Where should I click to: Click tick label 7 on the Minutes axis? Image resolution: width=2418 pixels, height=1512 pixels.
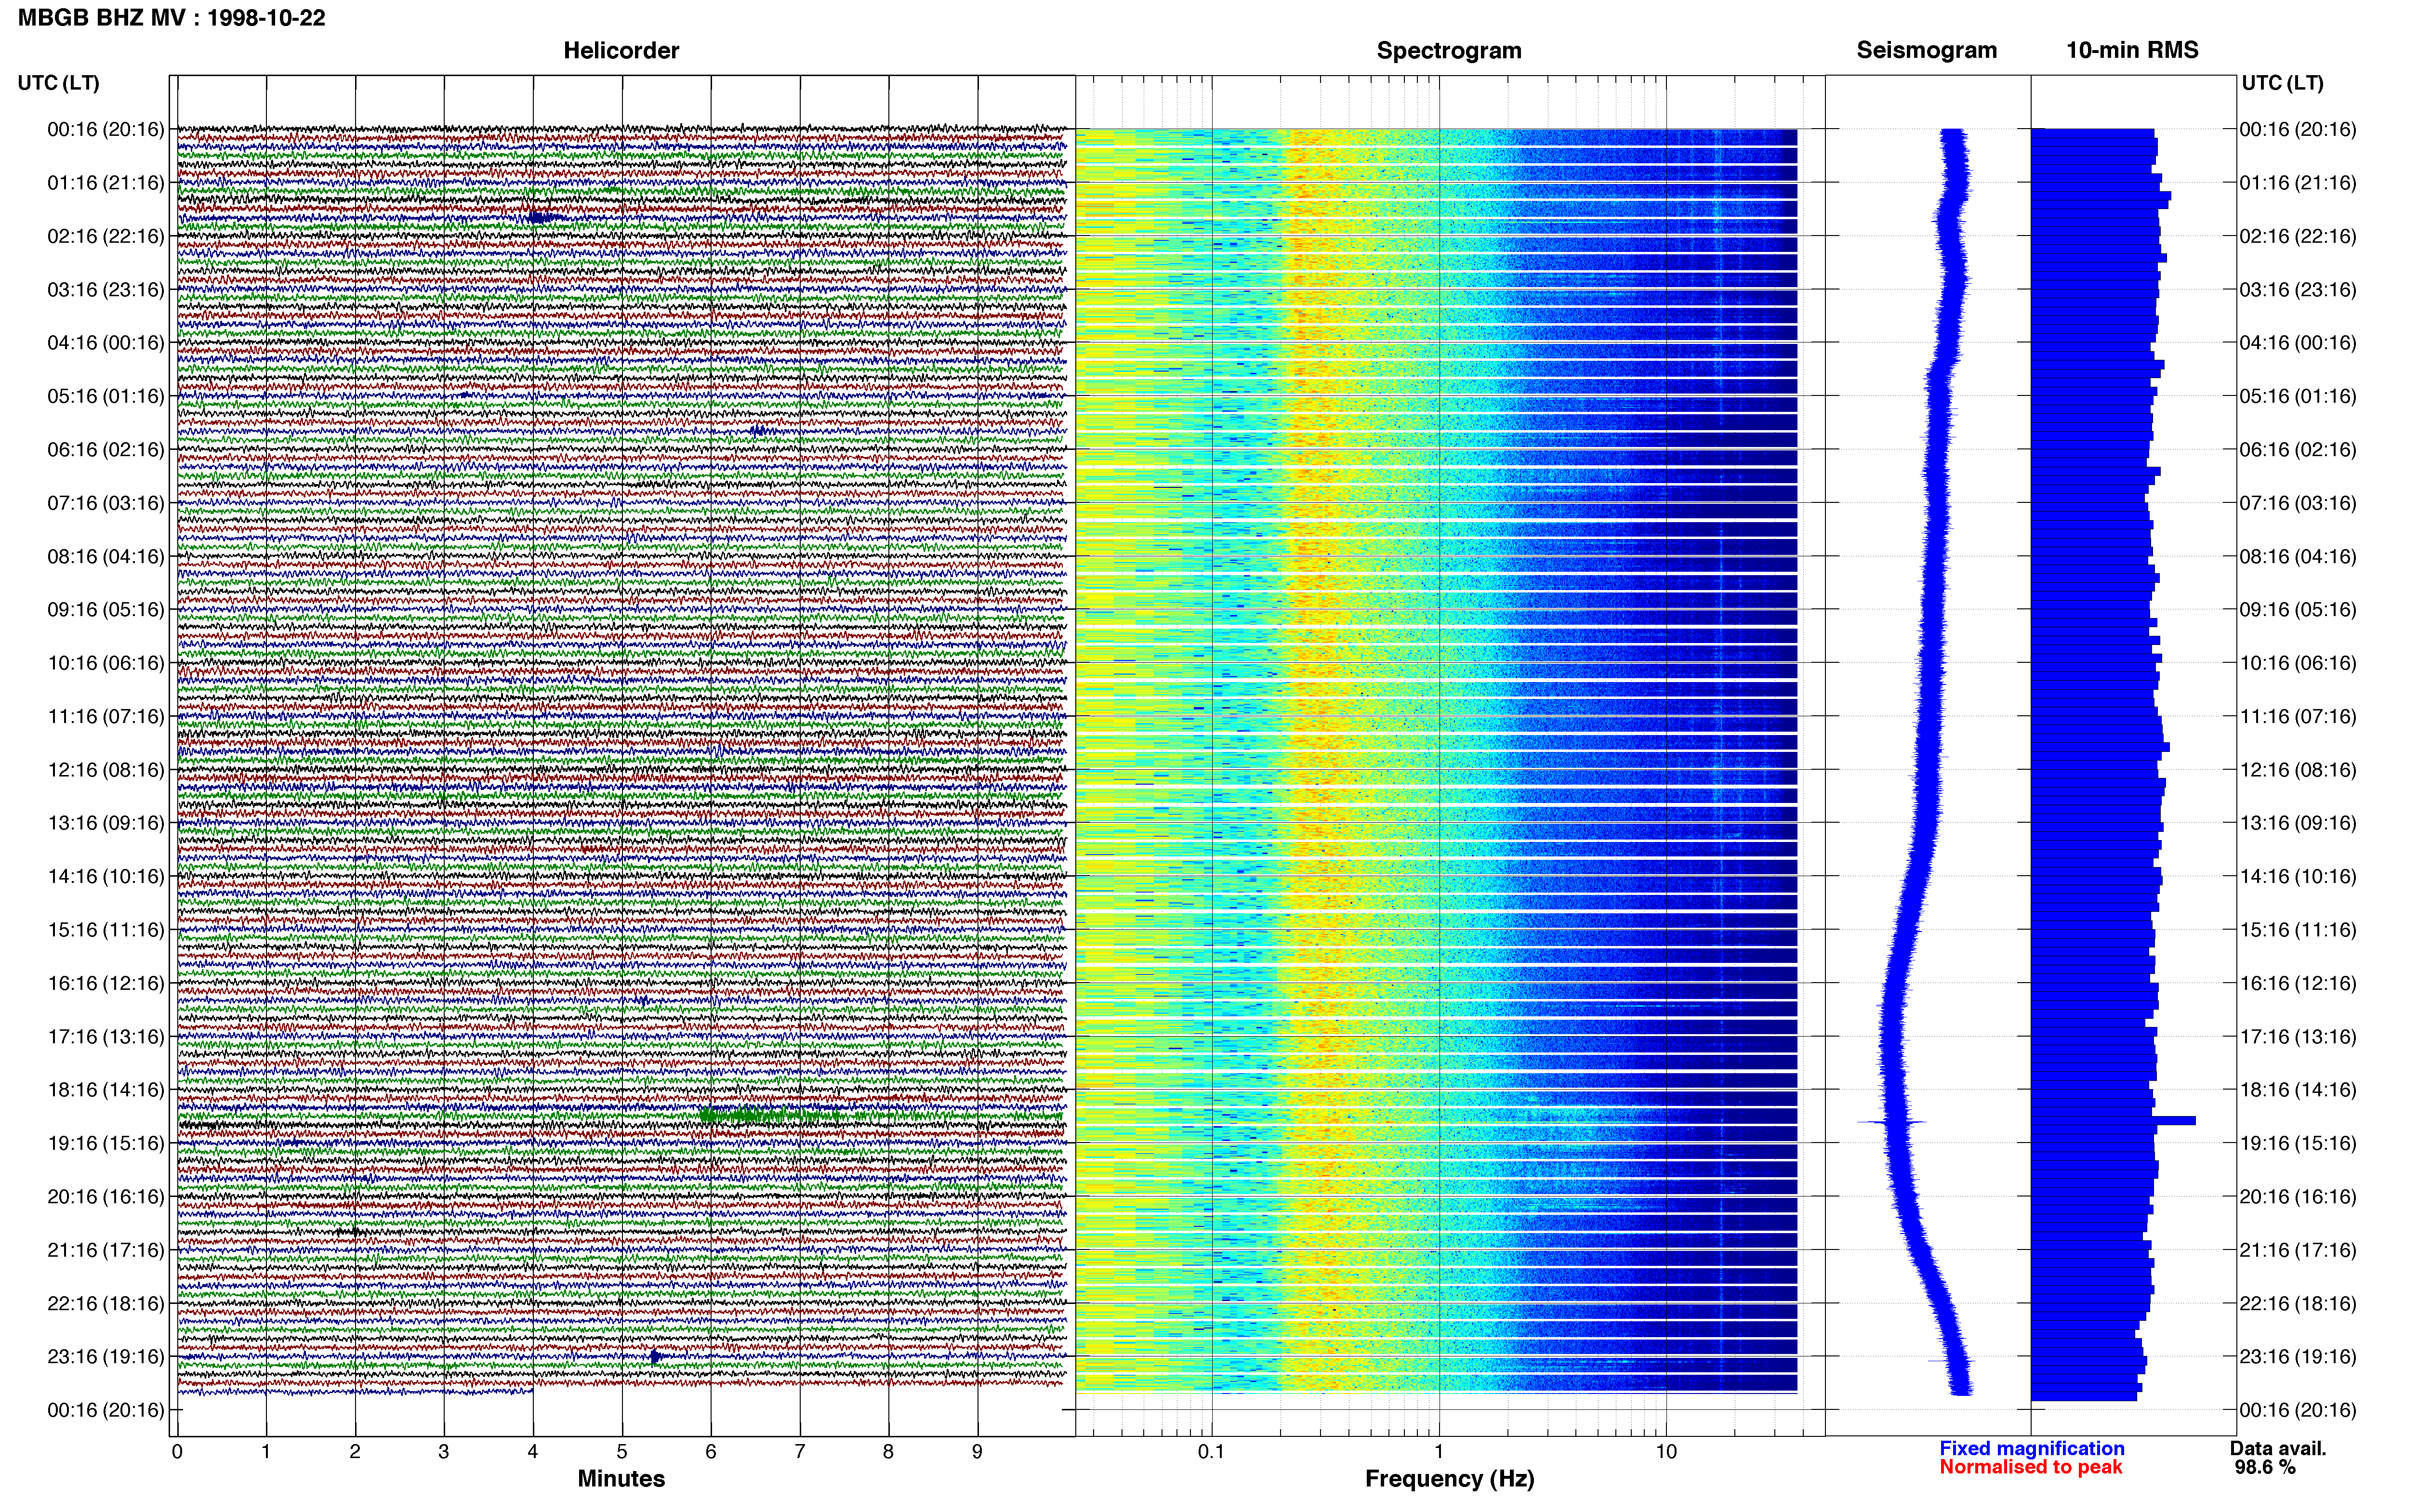point(800,1452)
